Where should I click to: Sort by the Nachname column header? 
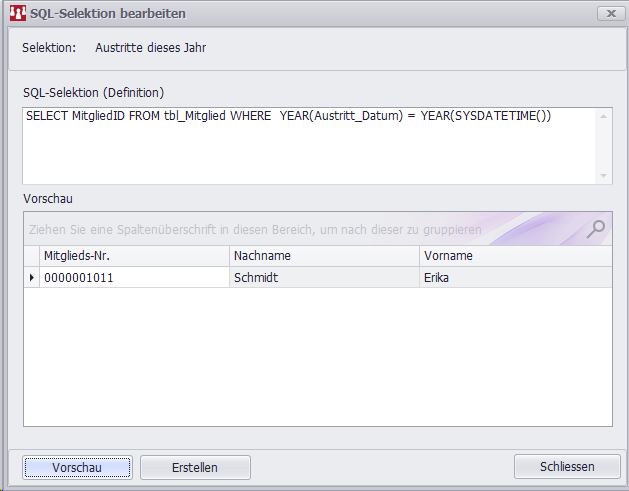point(324,256)
